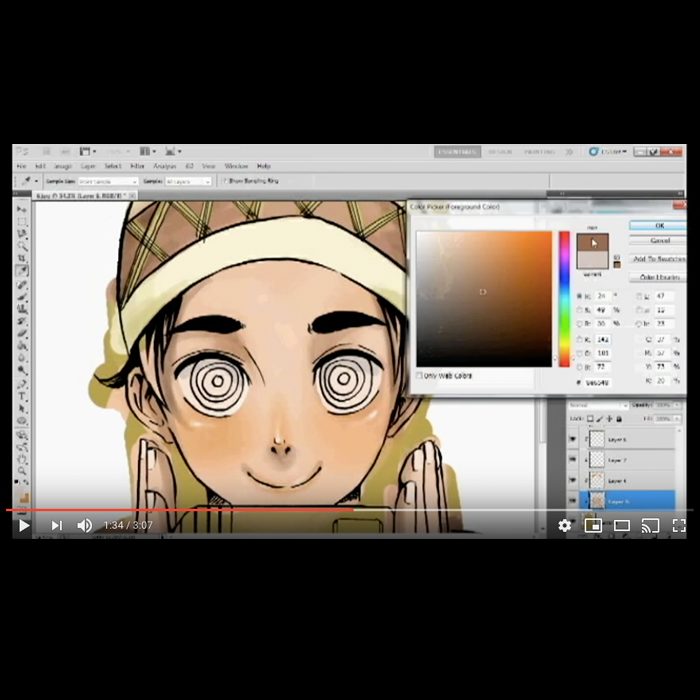Image resolution: width=700 pixels, height=700 pixels.
Task: Open the Edit menu
Action: 40,166
